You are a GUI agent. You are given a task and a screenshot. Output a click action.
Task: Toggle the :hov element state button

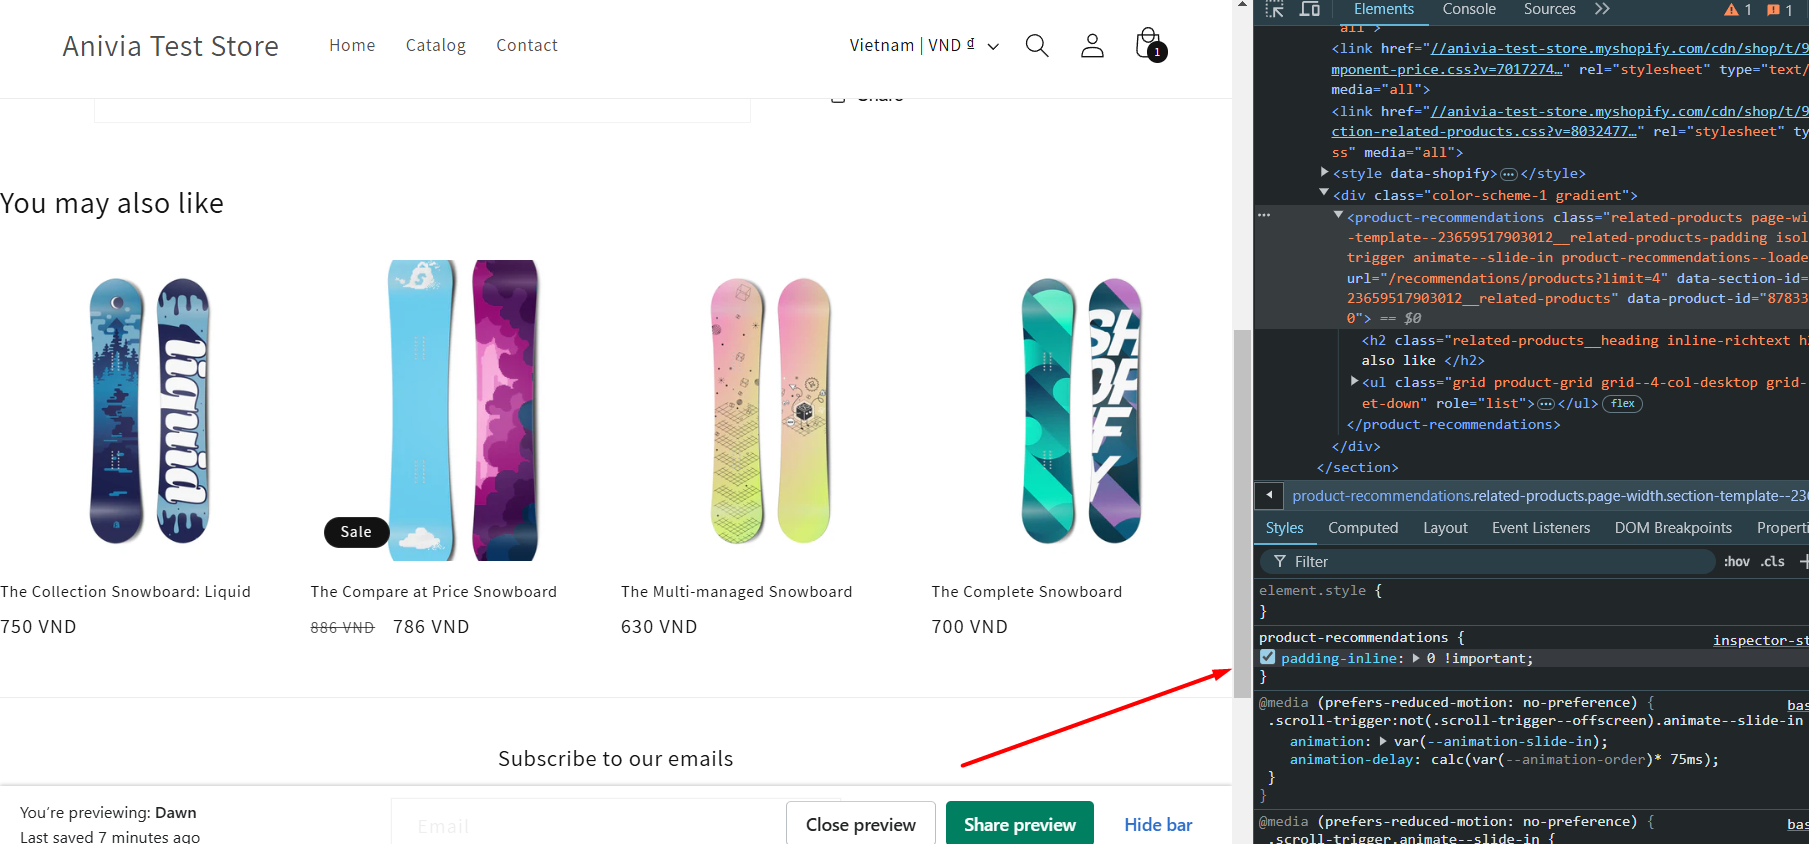(1737, 562)
